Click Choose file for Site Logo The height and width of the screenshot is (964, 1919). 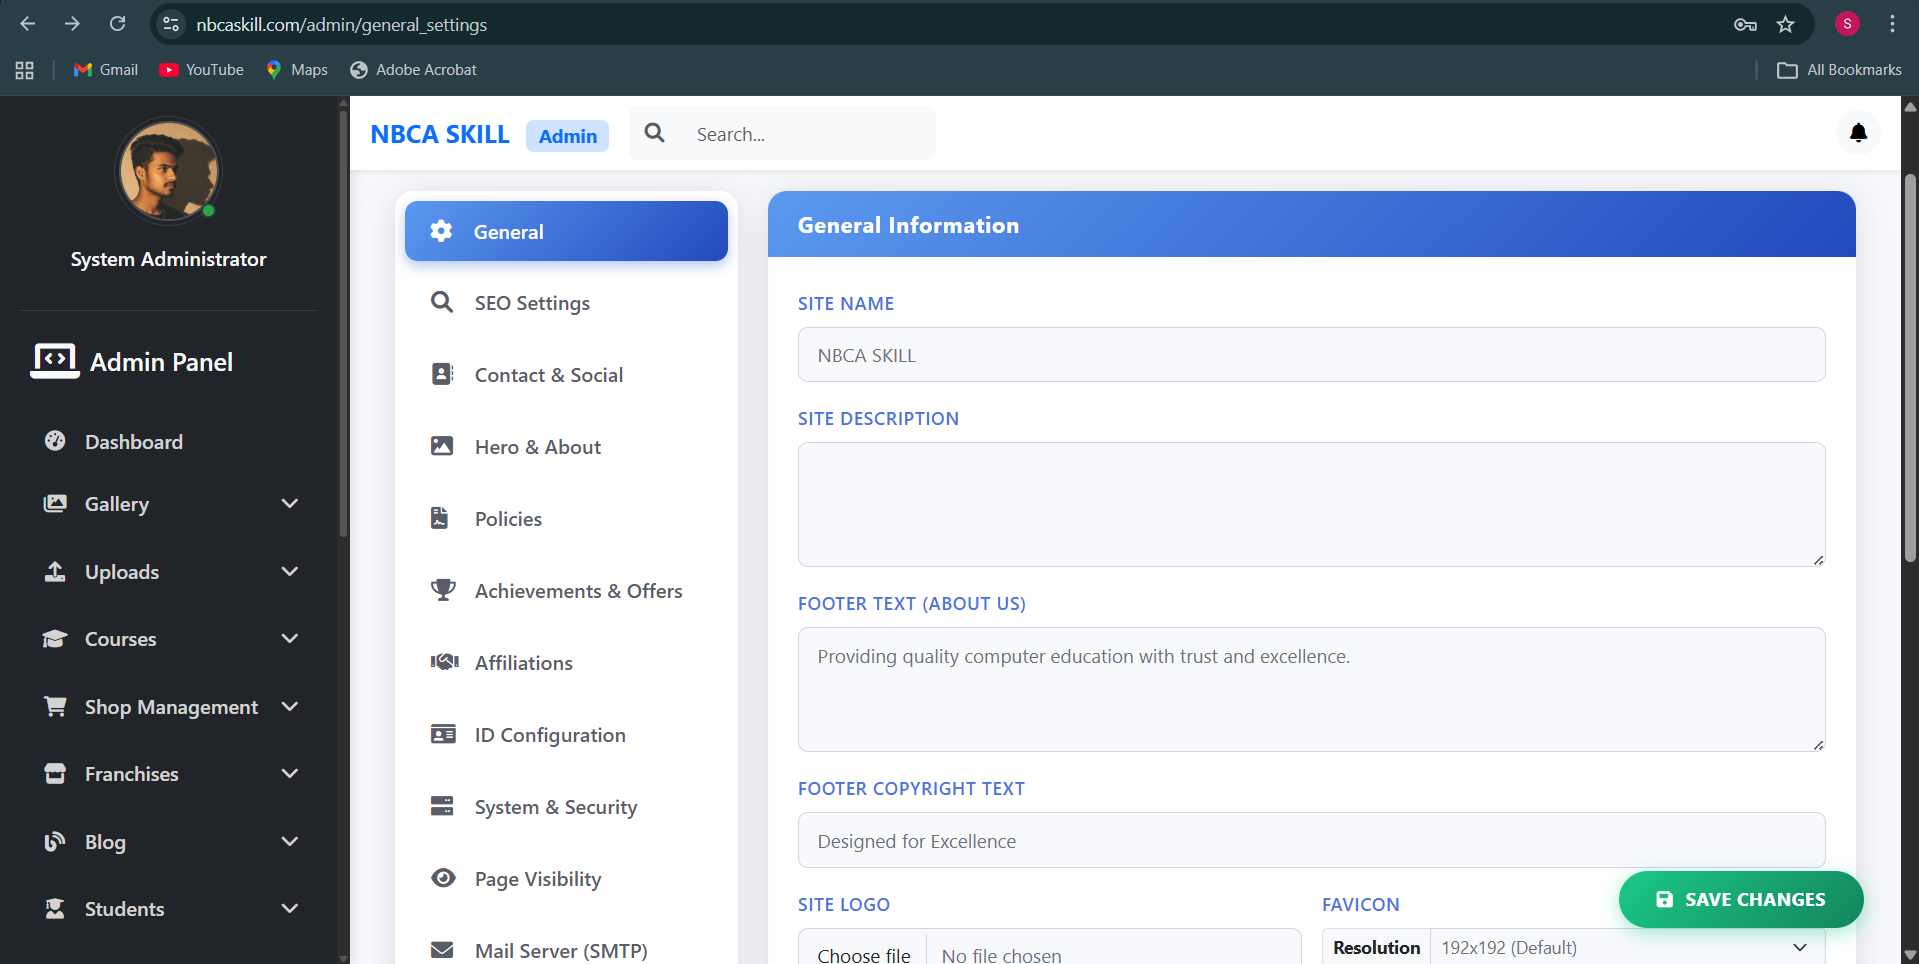pos(862,952)
